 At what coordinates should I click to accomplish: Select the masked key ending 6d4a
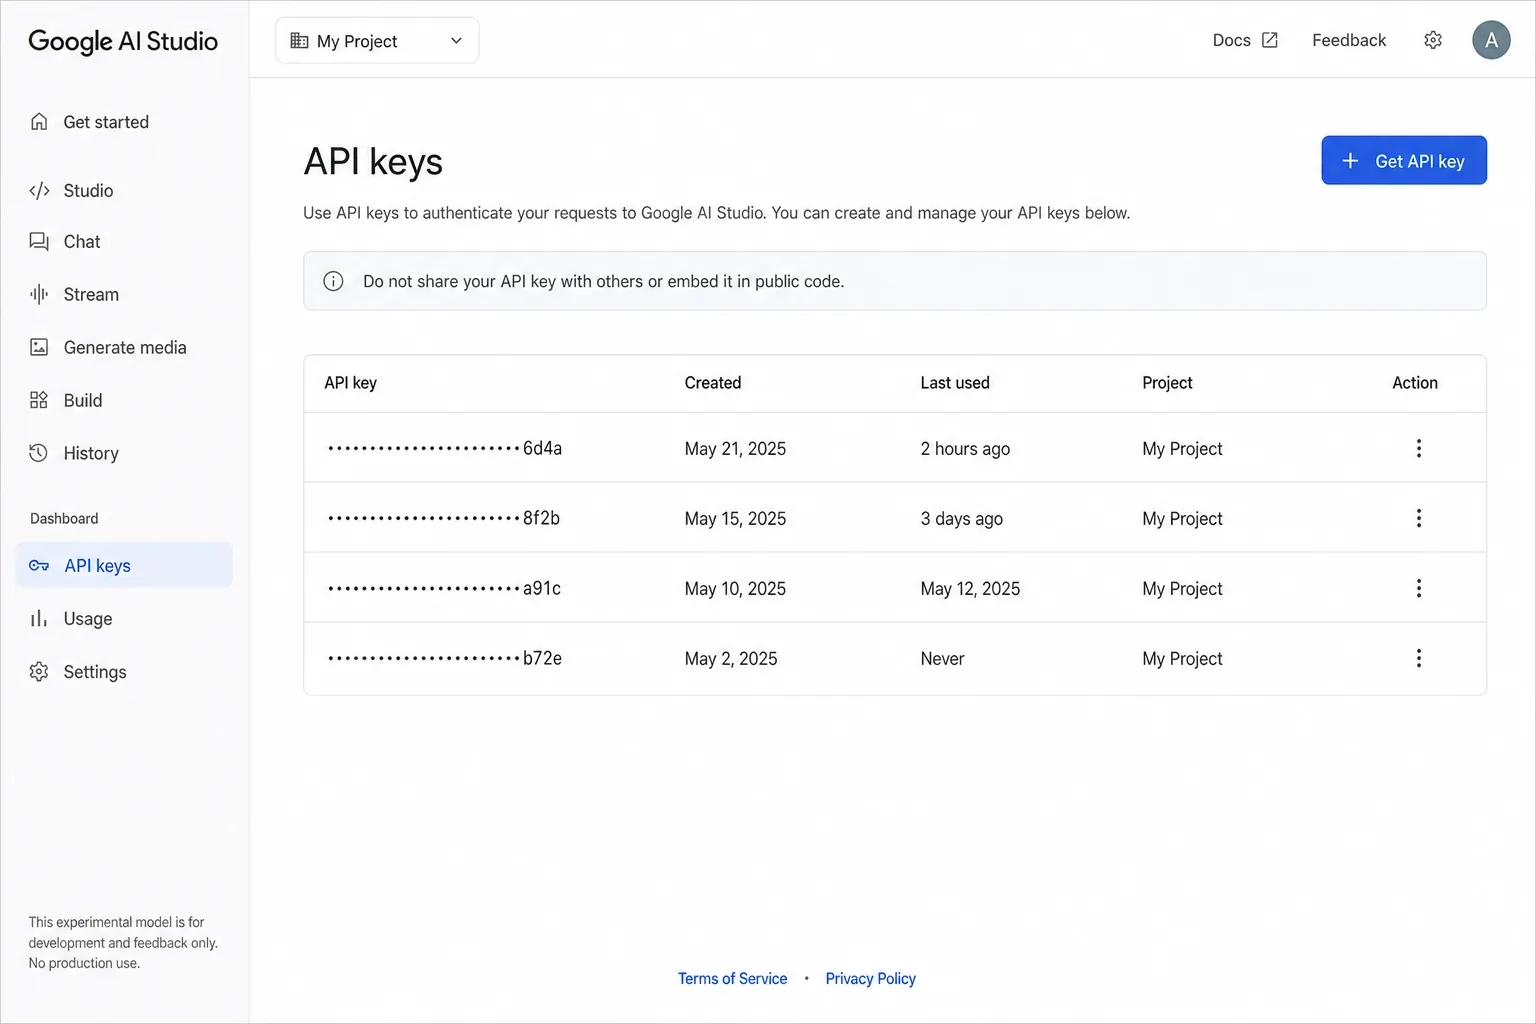445,448
